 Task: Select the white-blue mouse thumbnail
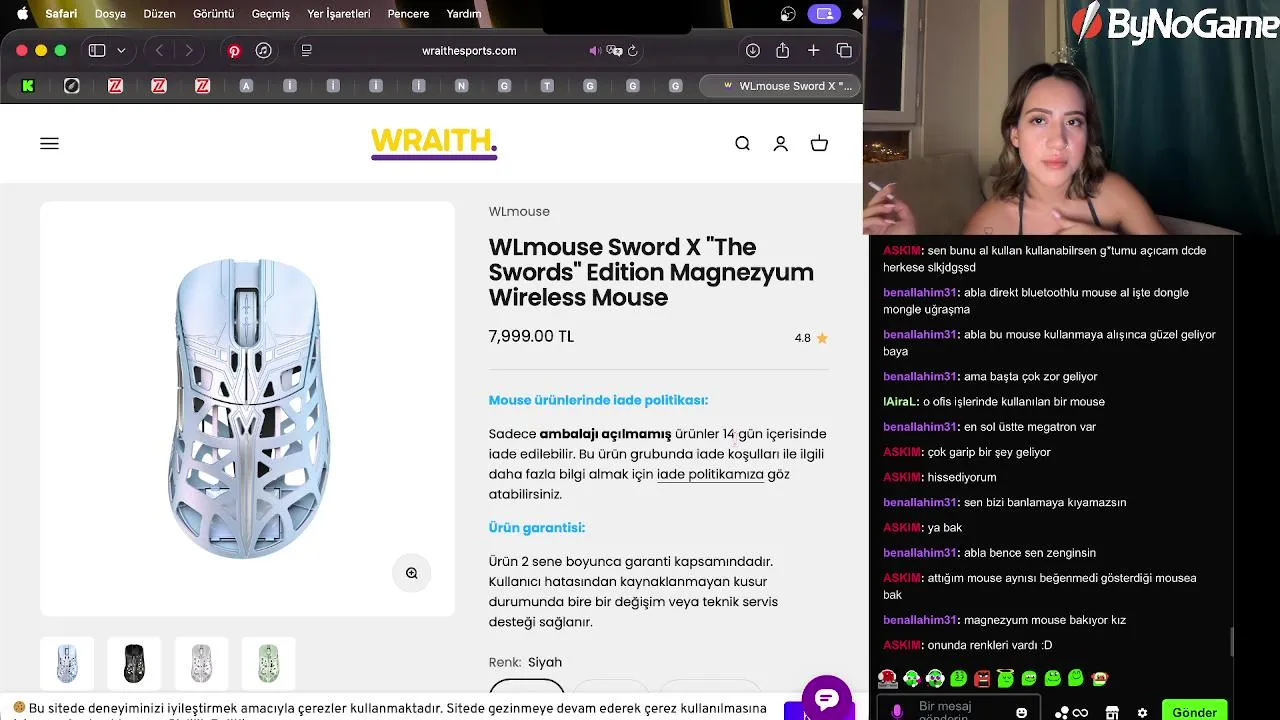(67, 663)
